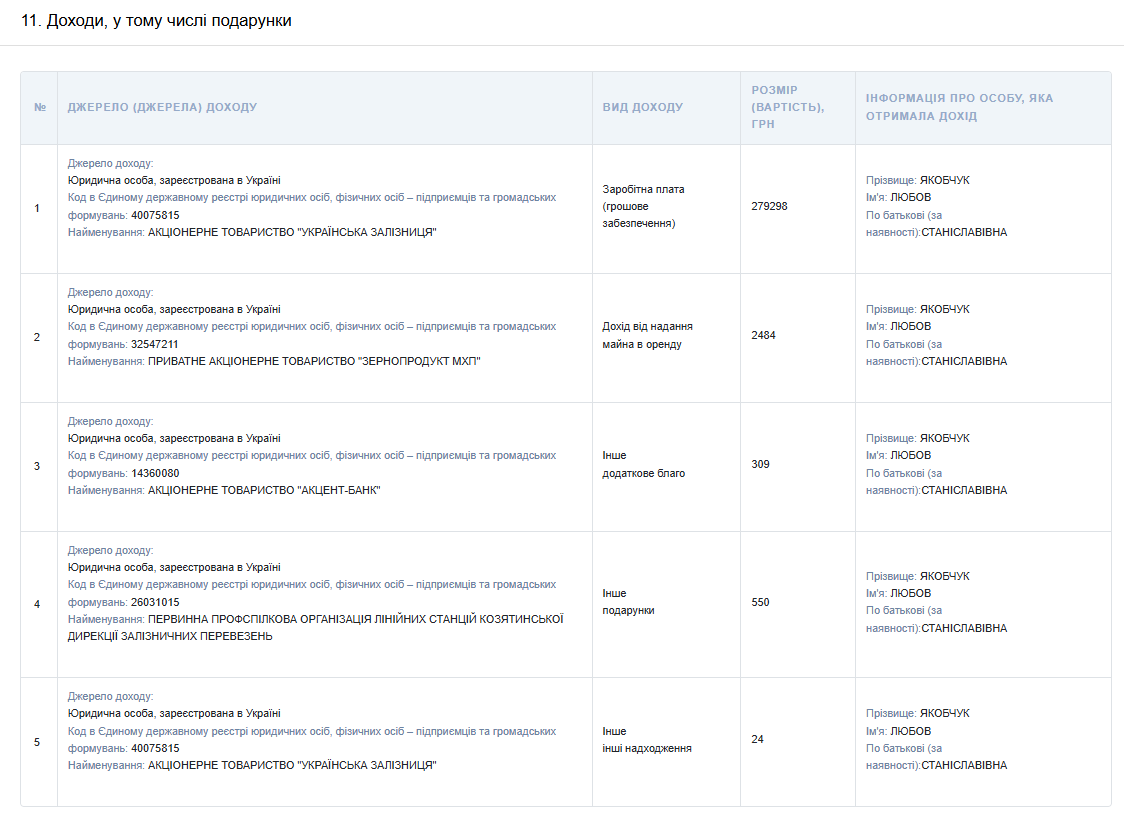Screen dimensions: 1124x818
Task: Click 'Юридична особа, зареєстрована в Україні' in row 3
Action: click(174, 439)
